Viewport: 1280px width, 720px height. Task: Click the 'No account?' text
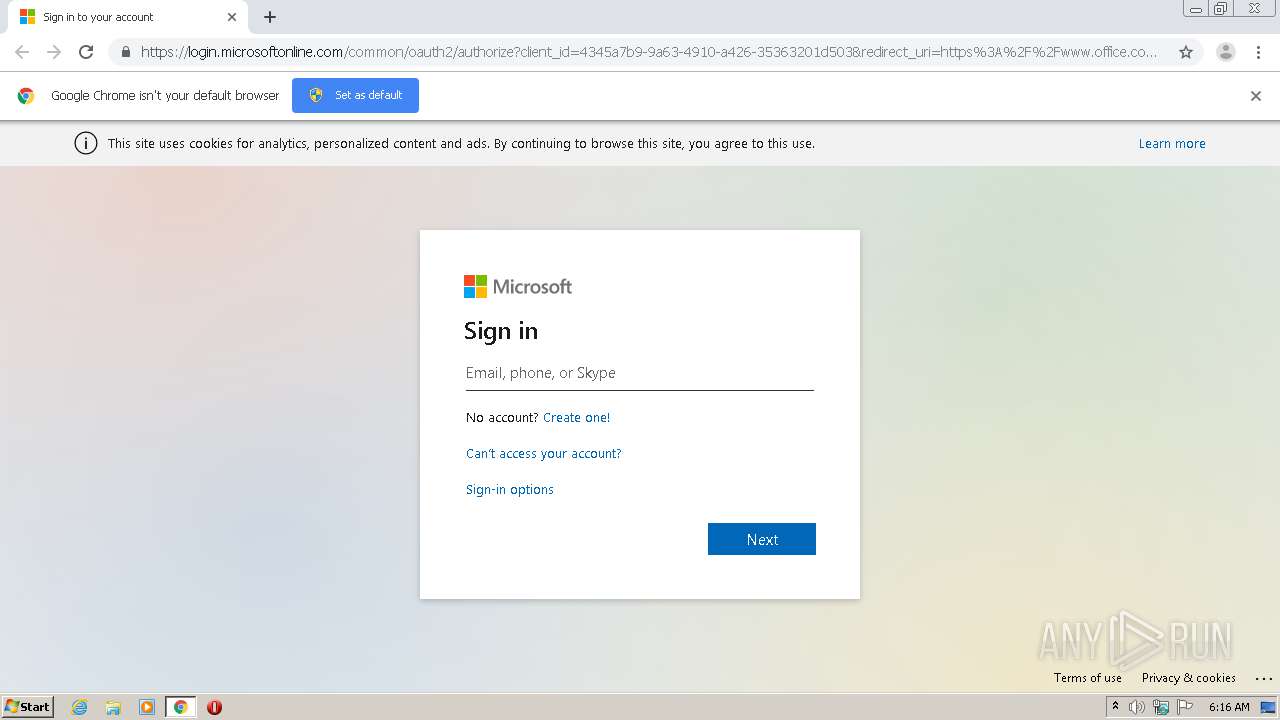click(502, 418)
